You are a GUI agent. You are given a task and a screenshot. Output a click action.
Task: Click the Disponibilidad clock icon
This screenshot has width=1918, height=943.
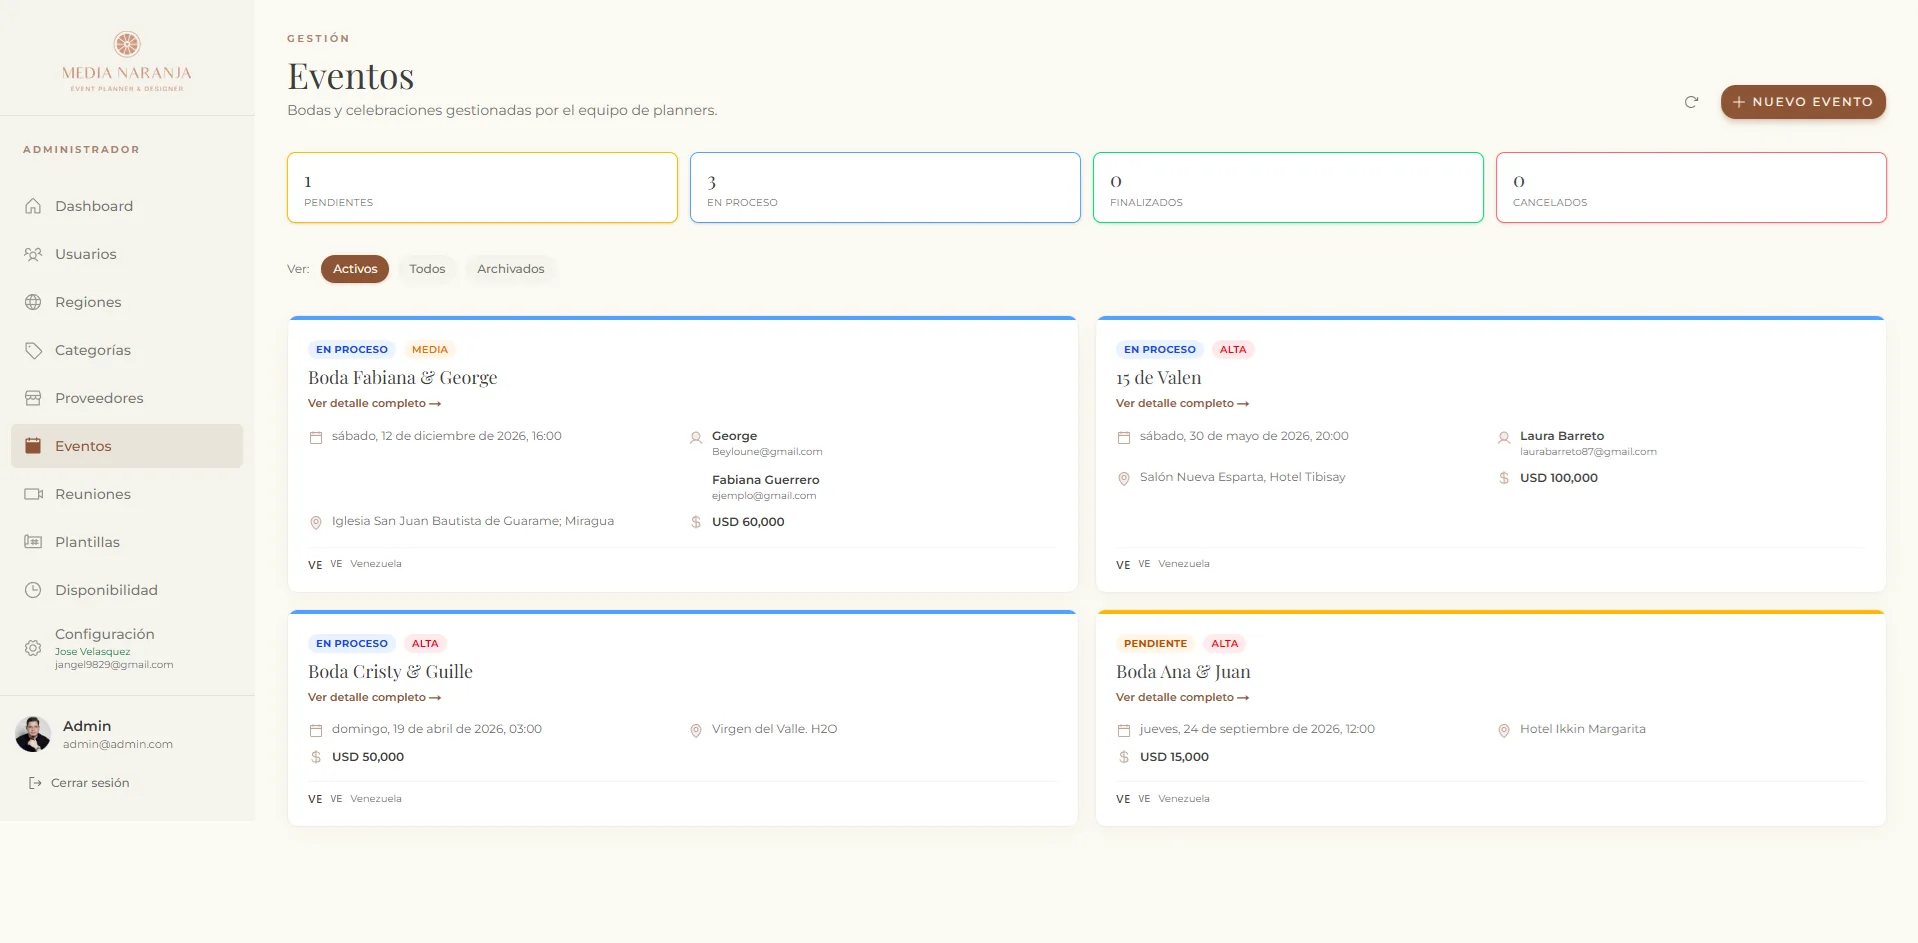(33, 590)
